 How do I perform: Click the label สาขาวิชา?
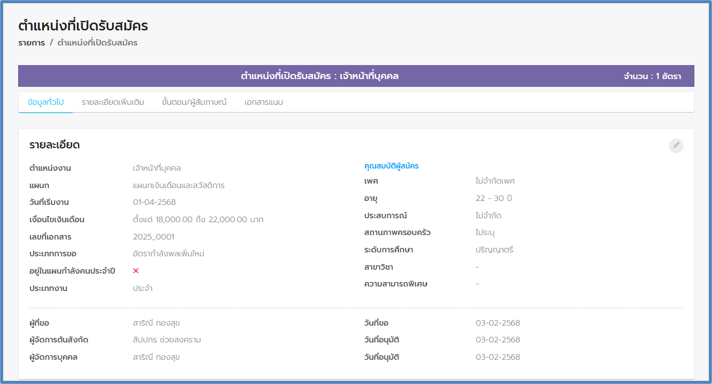[x=378, y=267]
